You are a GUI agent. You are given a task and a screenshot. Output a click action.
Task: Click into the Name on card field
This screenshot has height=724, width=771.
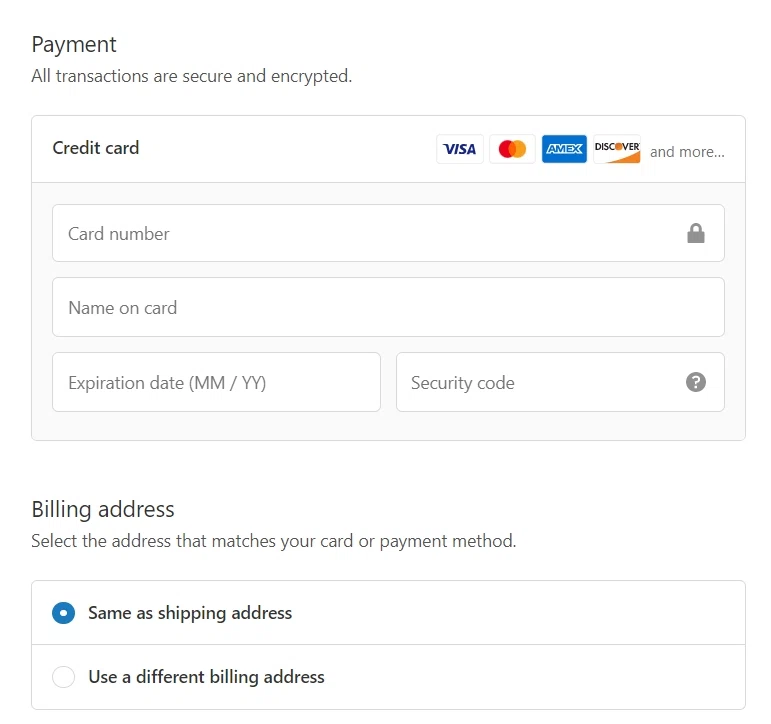point(388,308)
